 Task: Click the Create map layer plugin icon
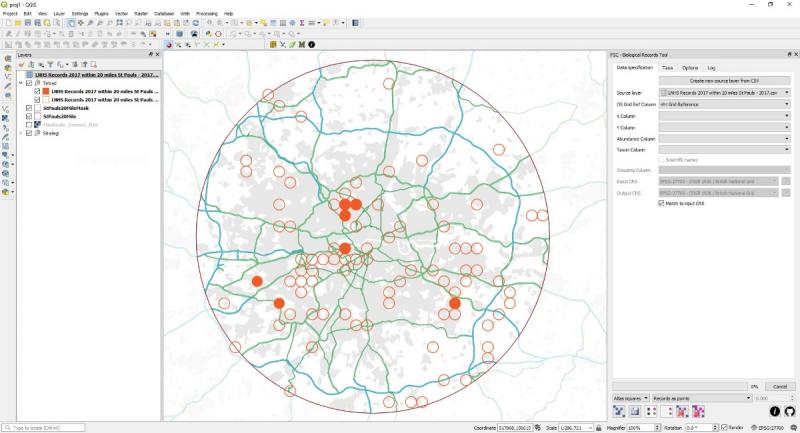coord(618,411)
